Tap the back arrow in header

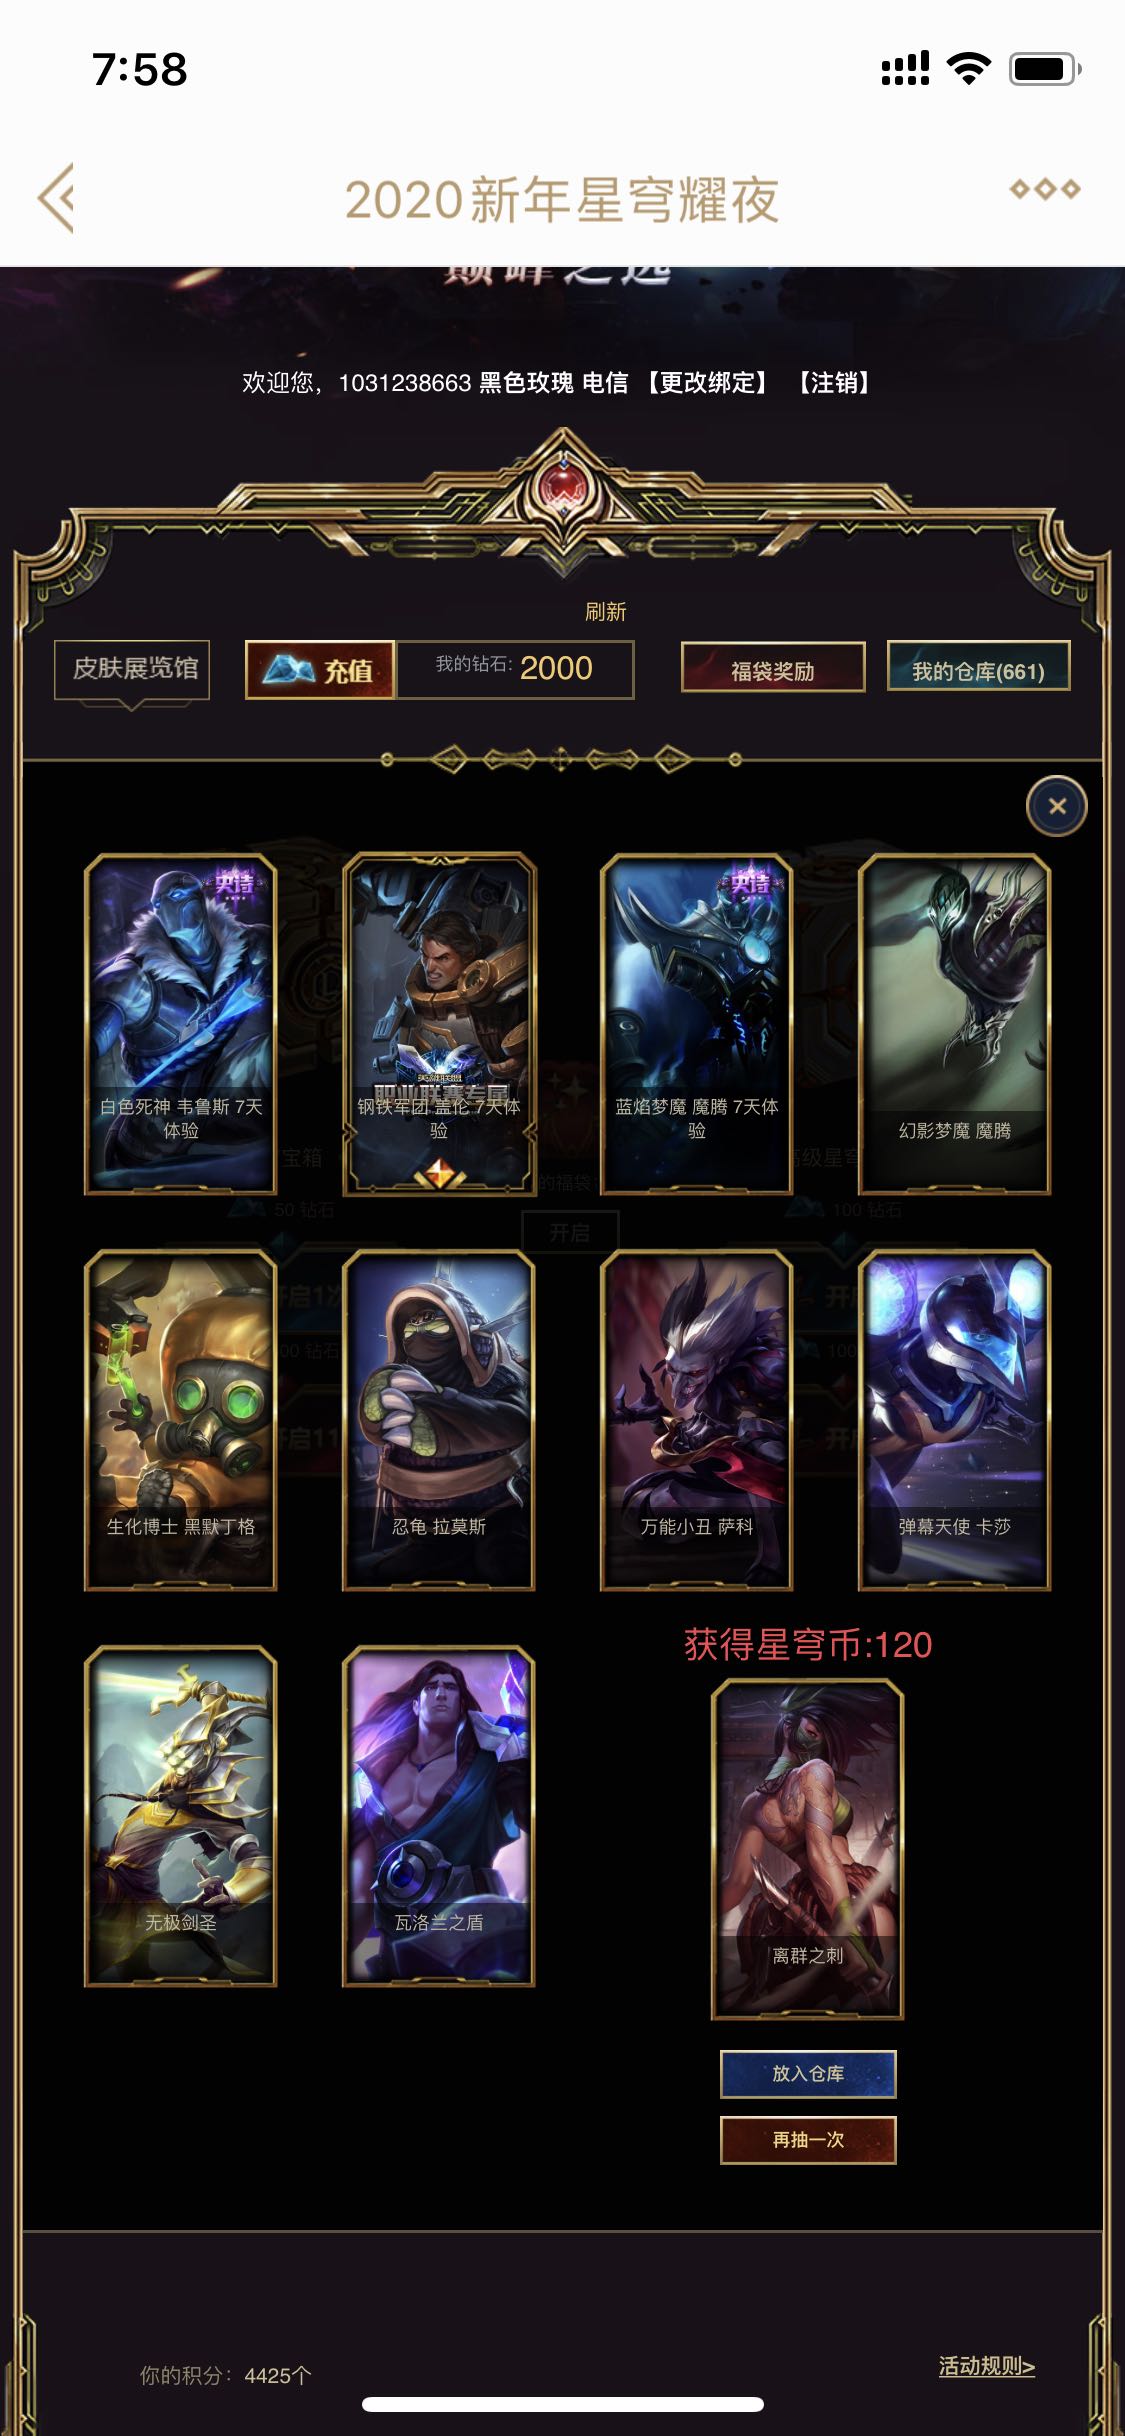point(56,198)
